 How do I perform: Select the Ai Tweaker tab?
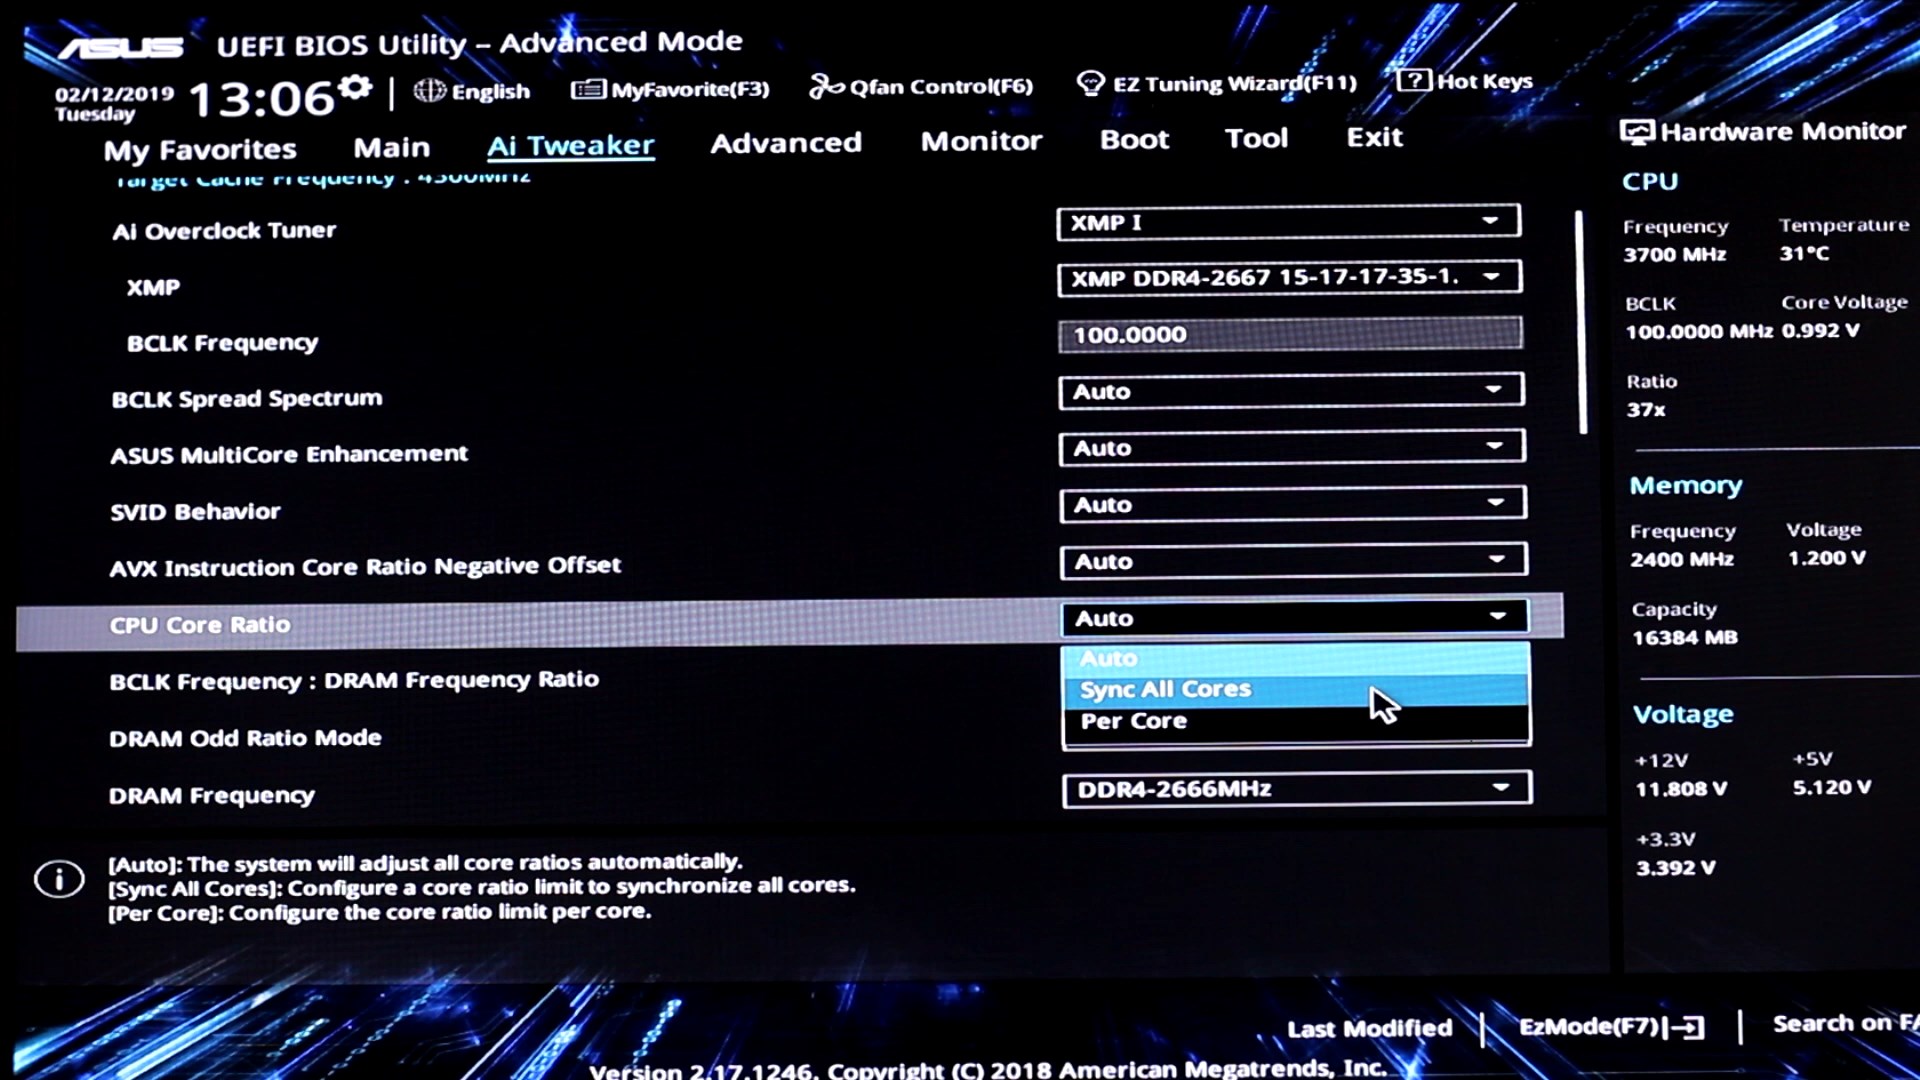pos(570,146)
